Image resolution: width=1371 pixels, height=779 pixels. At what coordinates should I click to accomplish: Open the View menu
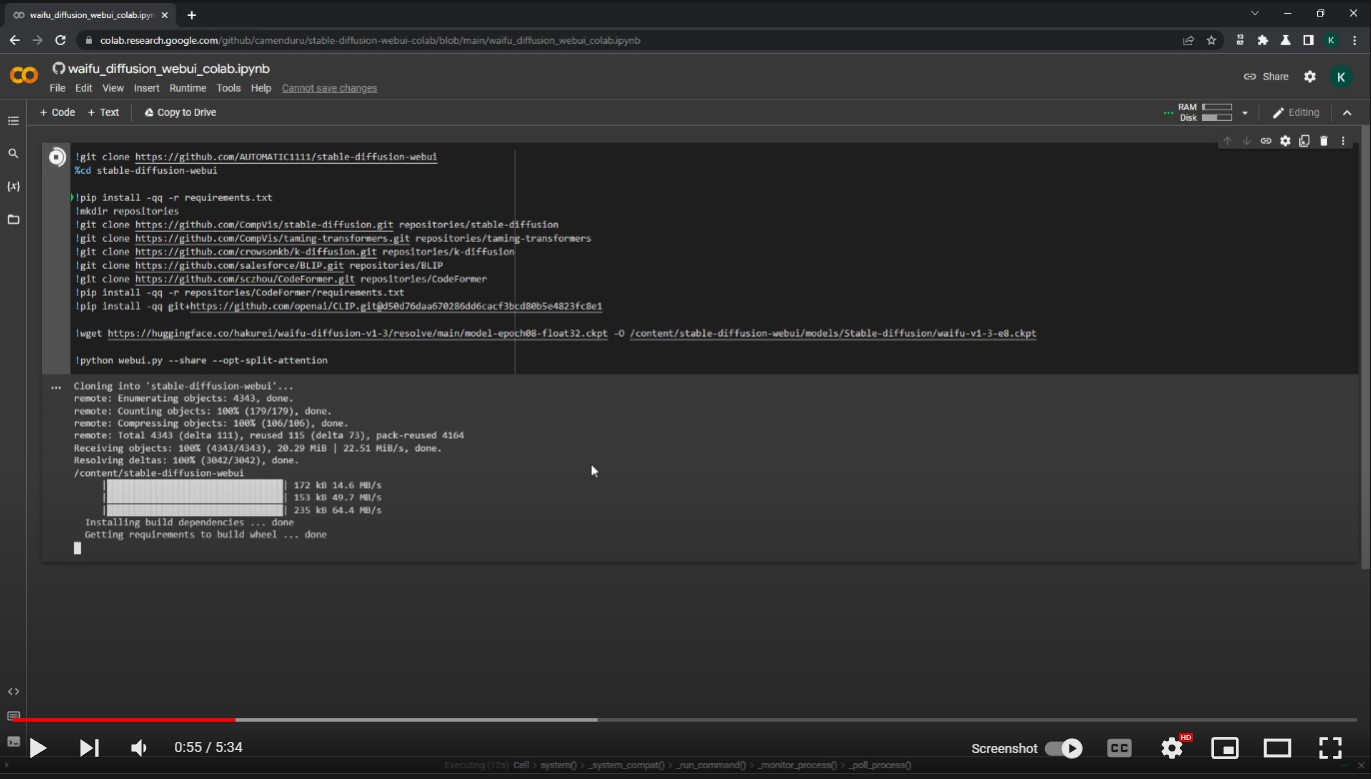coord(113,88)
